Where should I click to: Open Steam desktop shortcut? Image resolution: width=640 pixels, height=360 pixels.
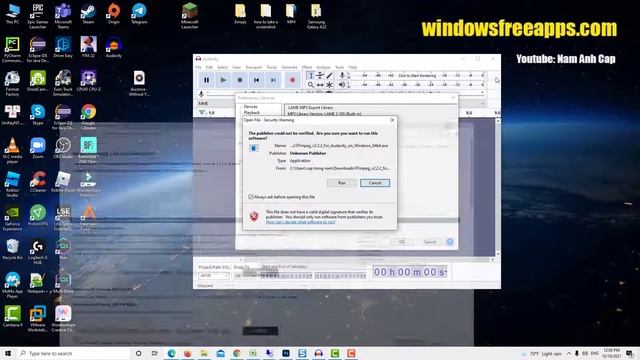(88, 13)
